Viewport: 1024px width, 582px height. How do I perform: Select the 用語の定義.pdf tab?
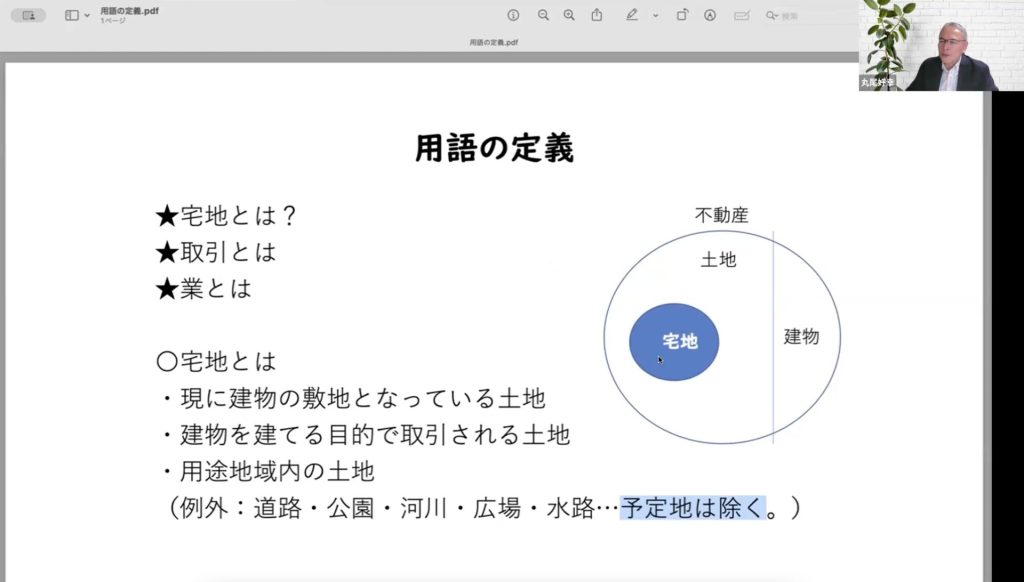pos(494,43)
